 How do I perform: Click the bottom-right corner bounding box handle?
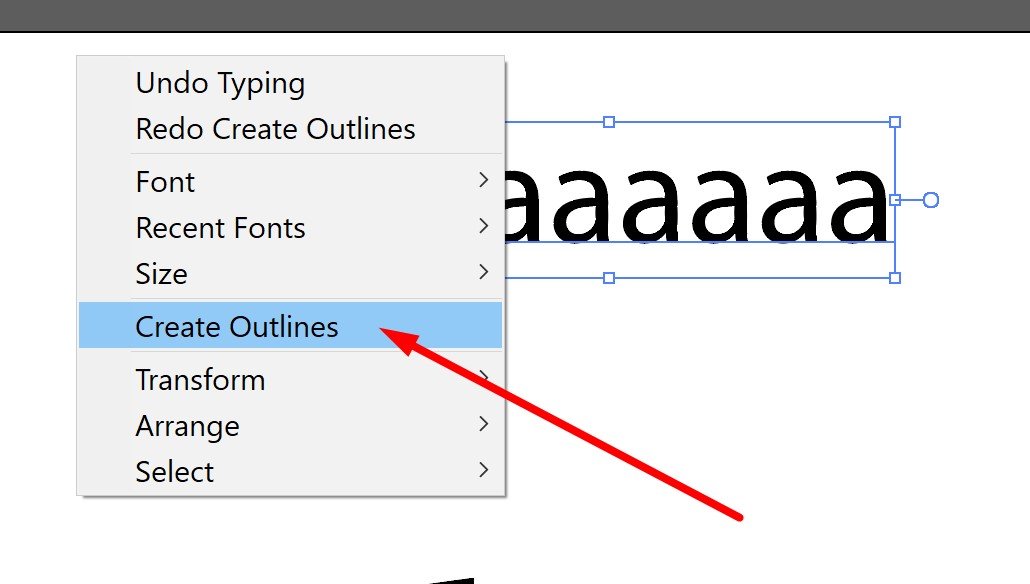(x=895, y=278)
